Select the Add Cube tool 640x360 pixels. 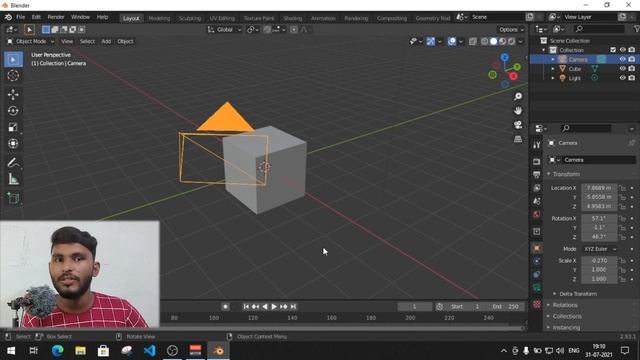(13, 198)
